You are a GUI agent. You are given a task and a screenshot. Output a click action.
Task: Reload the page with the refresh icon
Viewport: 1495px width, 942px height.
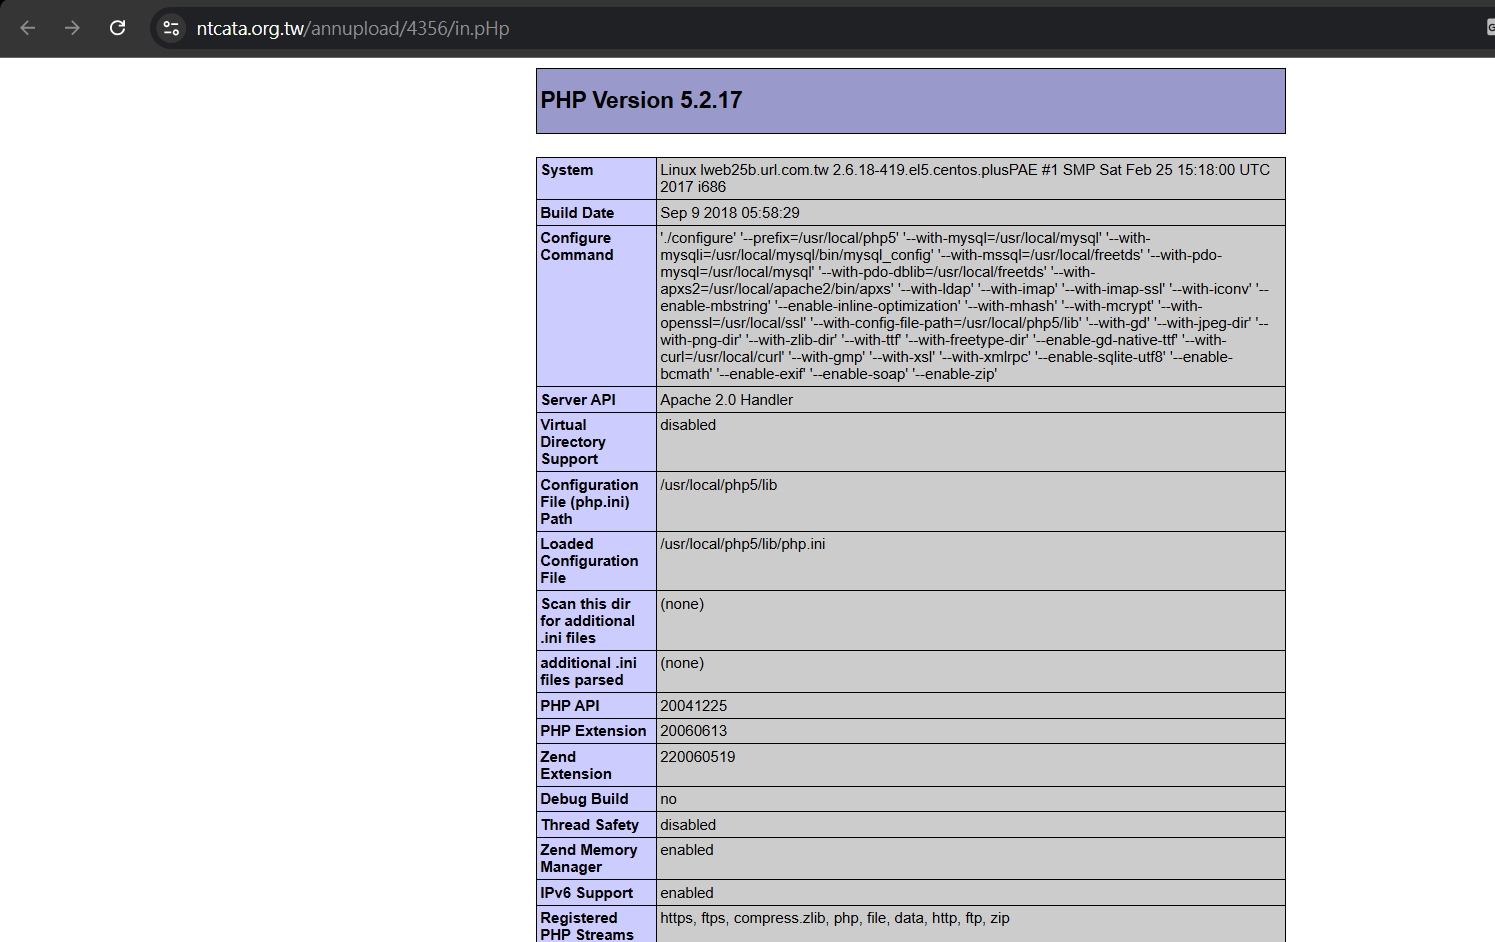tap(117, 28)
